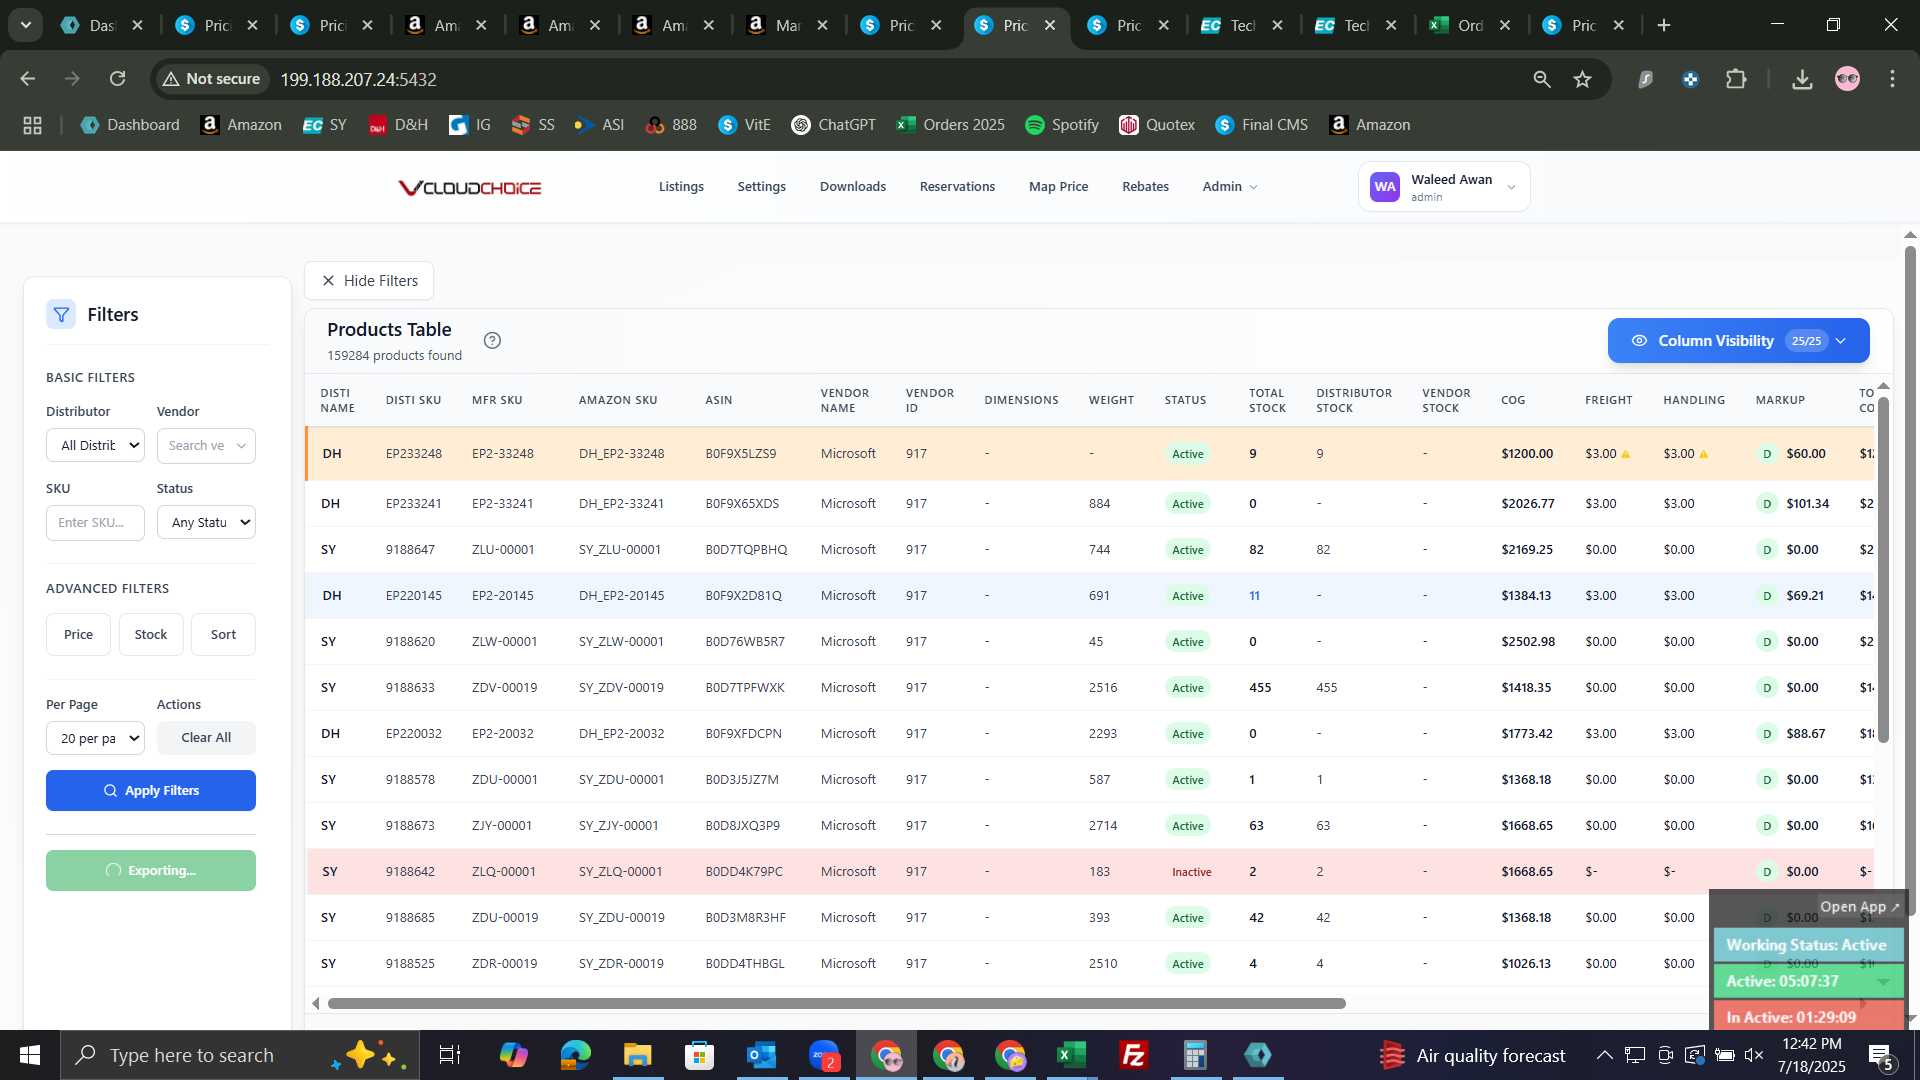This screenshot has height=1080, width=1920.
Task: Open the Windows Start menu
Action: 30,1055
